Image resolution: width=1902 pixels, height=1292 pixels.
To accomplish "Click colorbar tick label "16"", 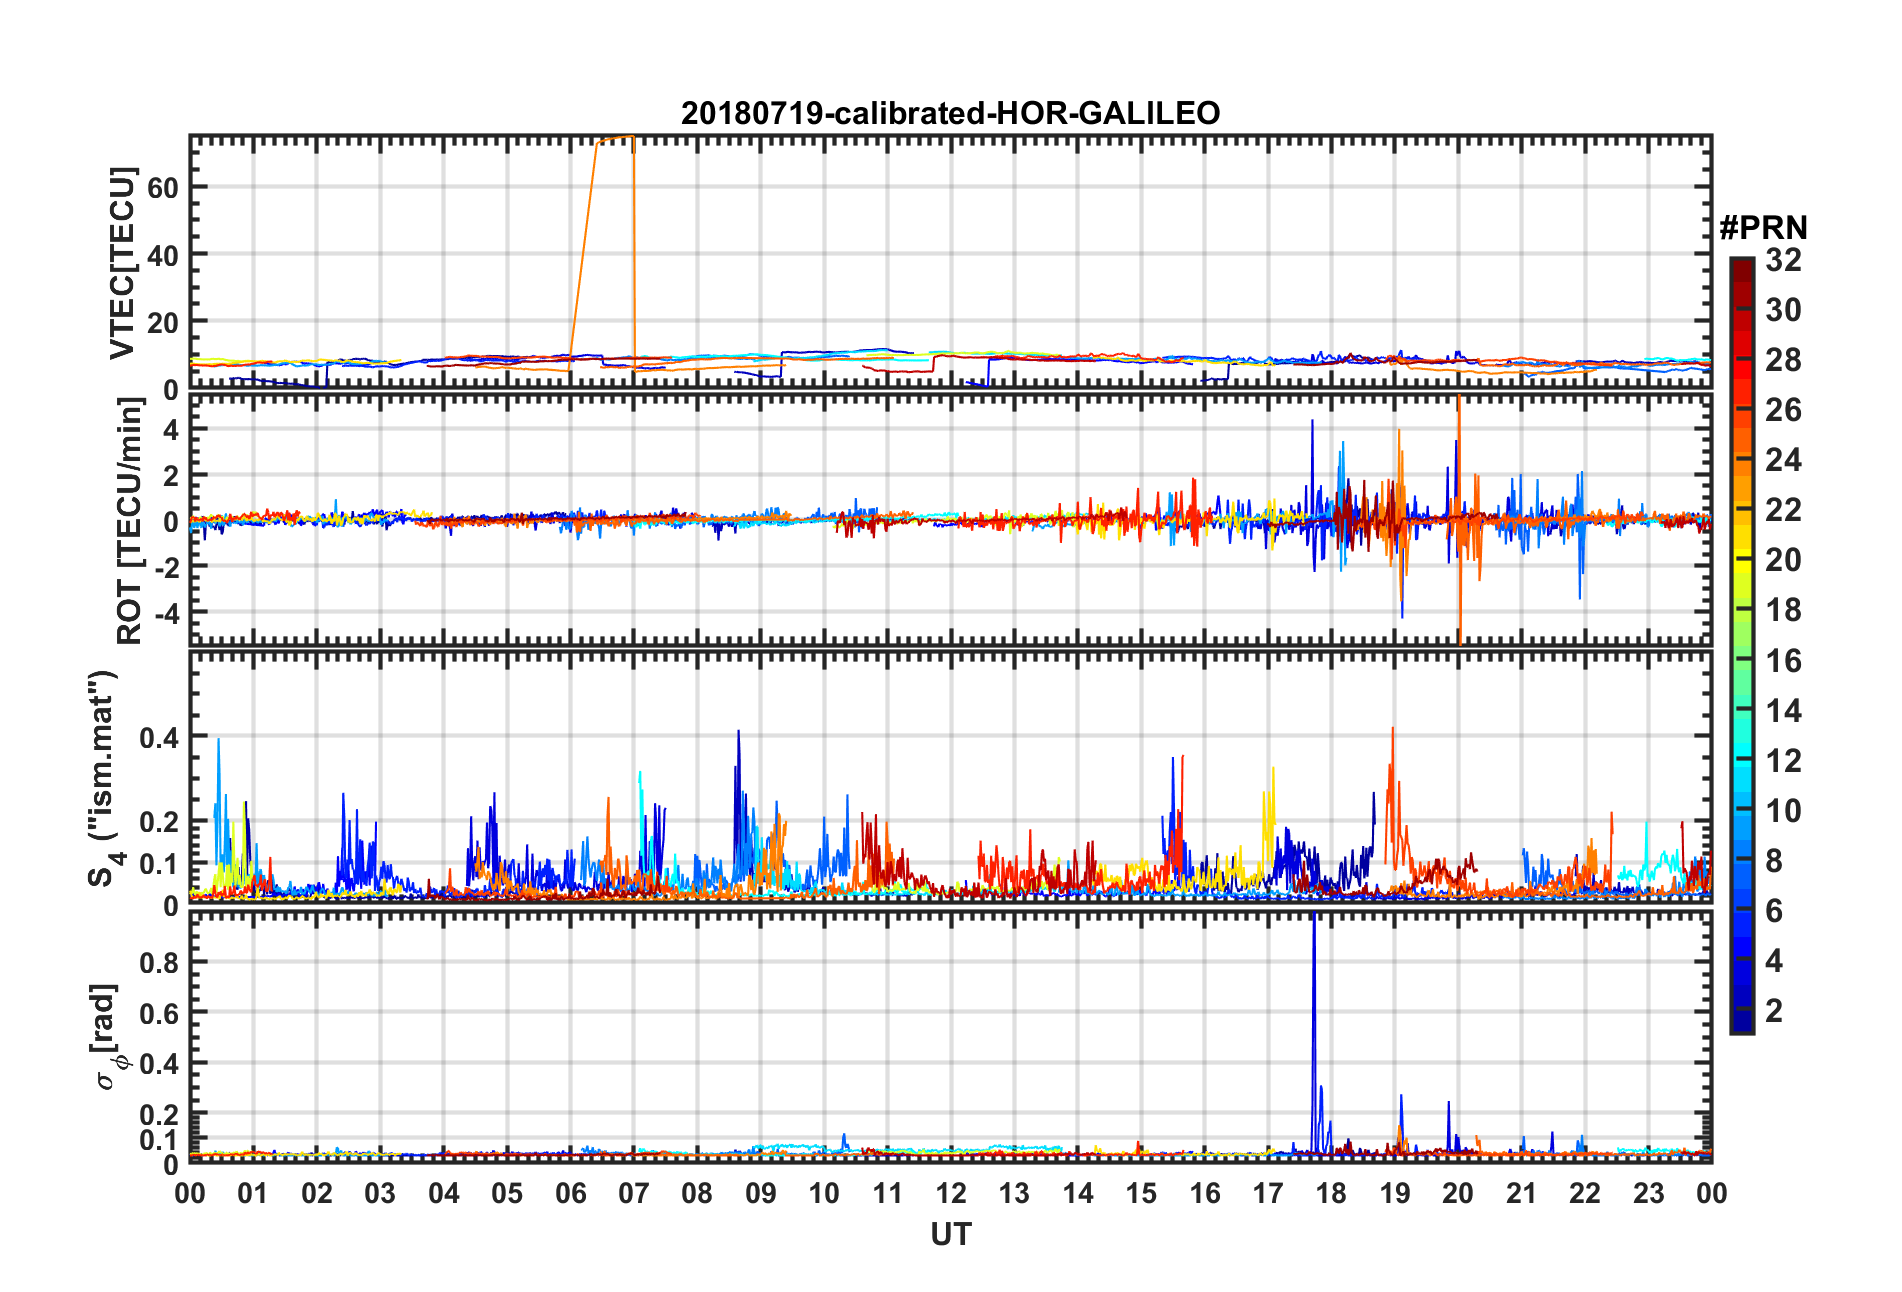I will click(x=1783, y=661).
